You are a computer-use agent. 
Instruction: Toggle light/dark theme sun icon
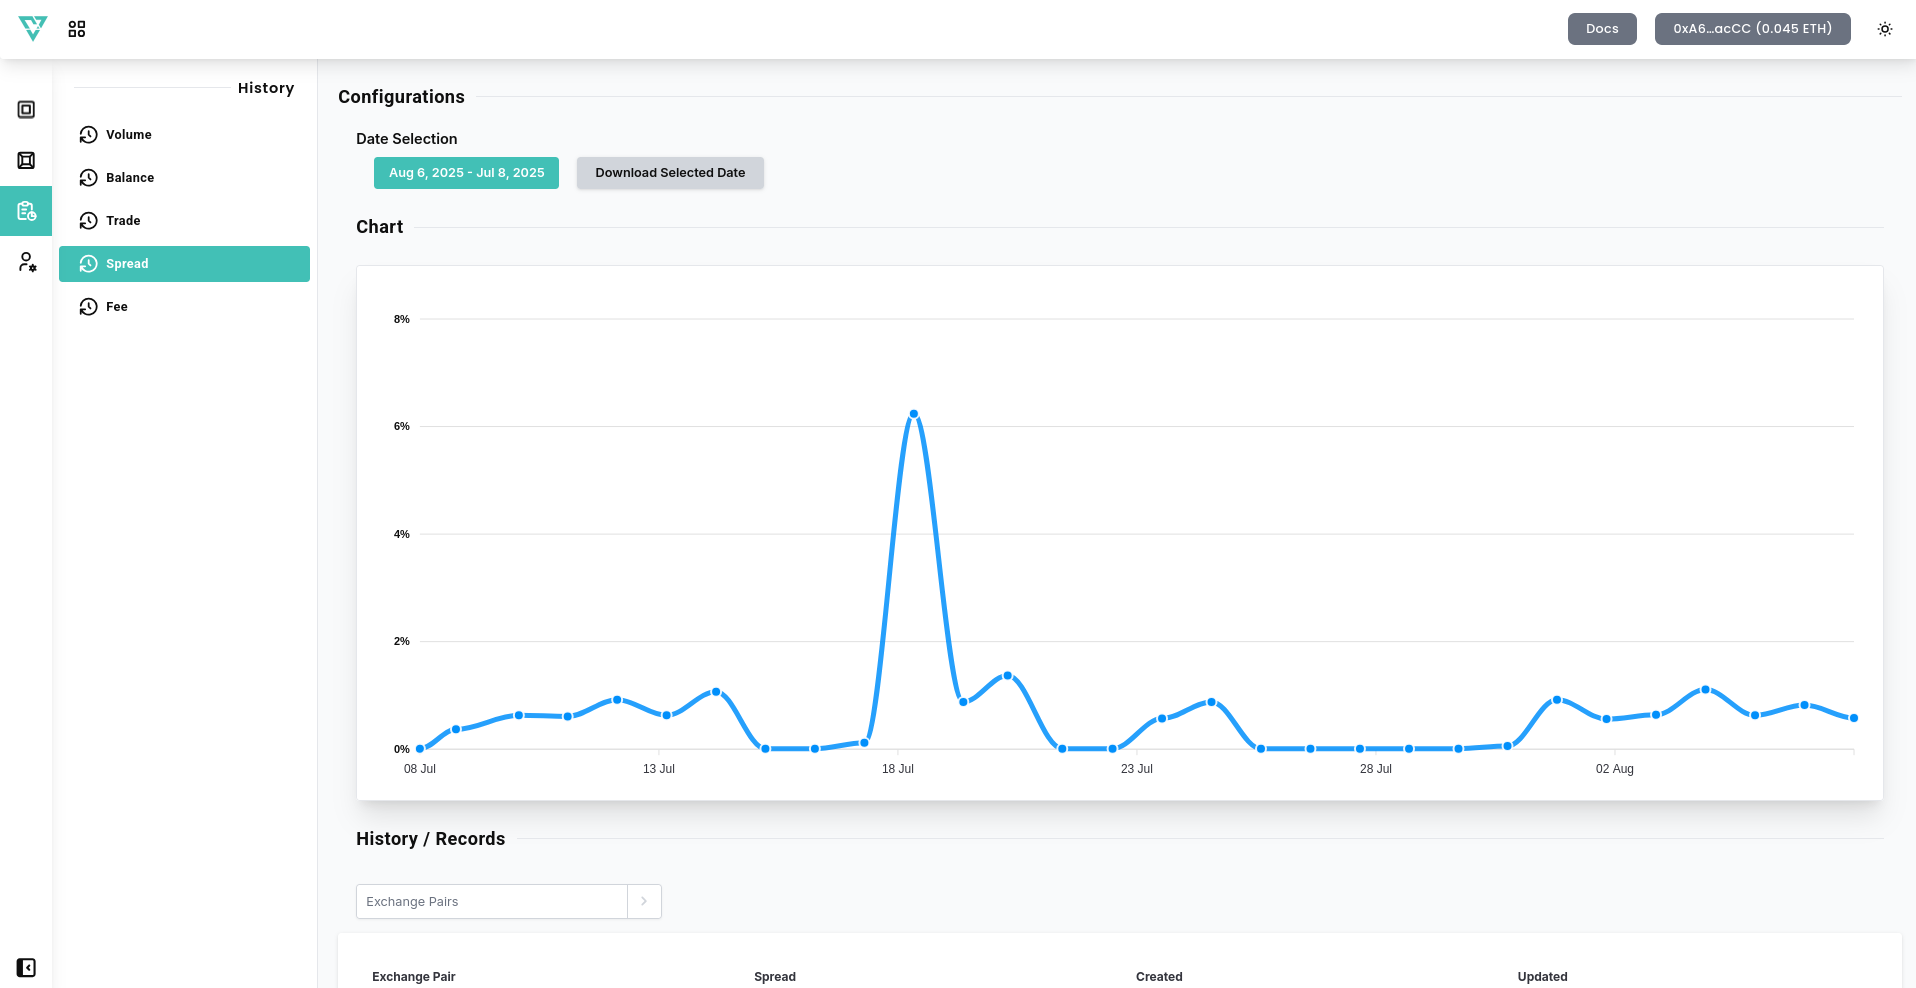coord(1884,29)
